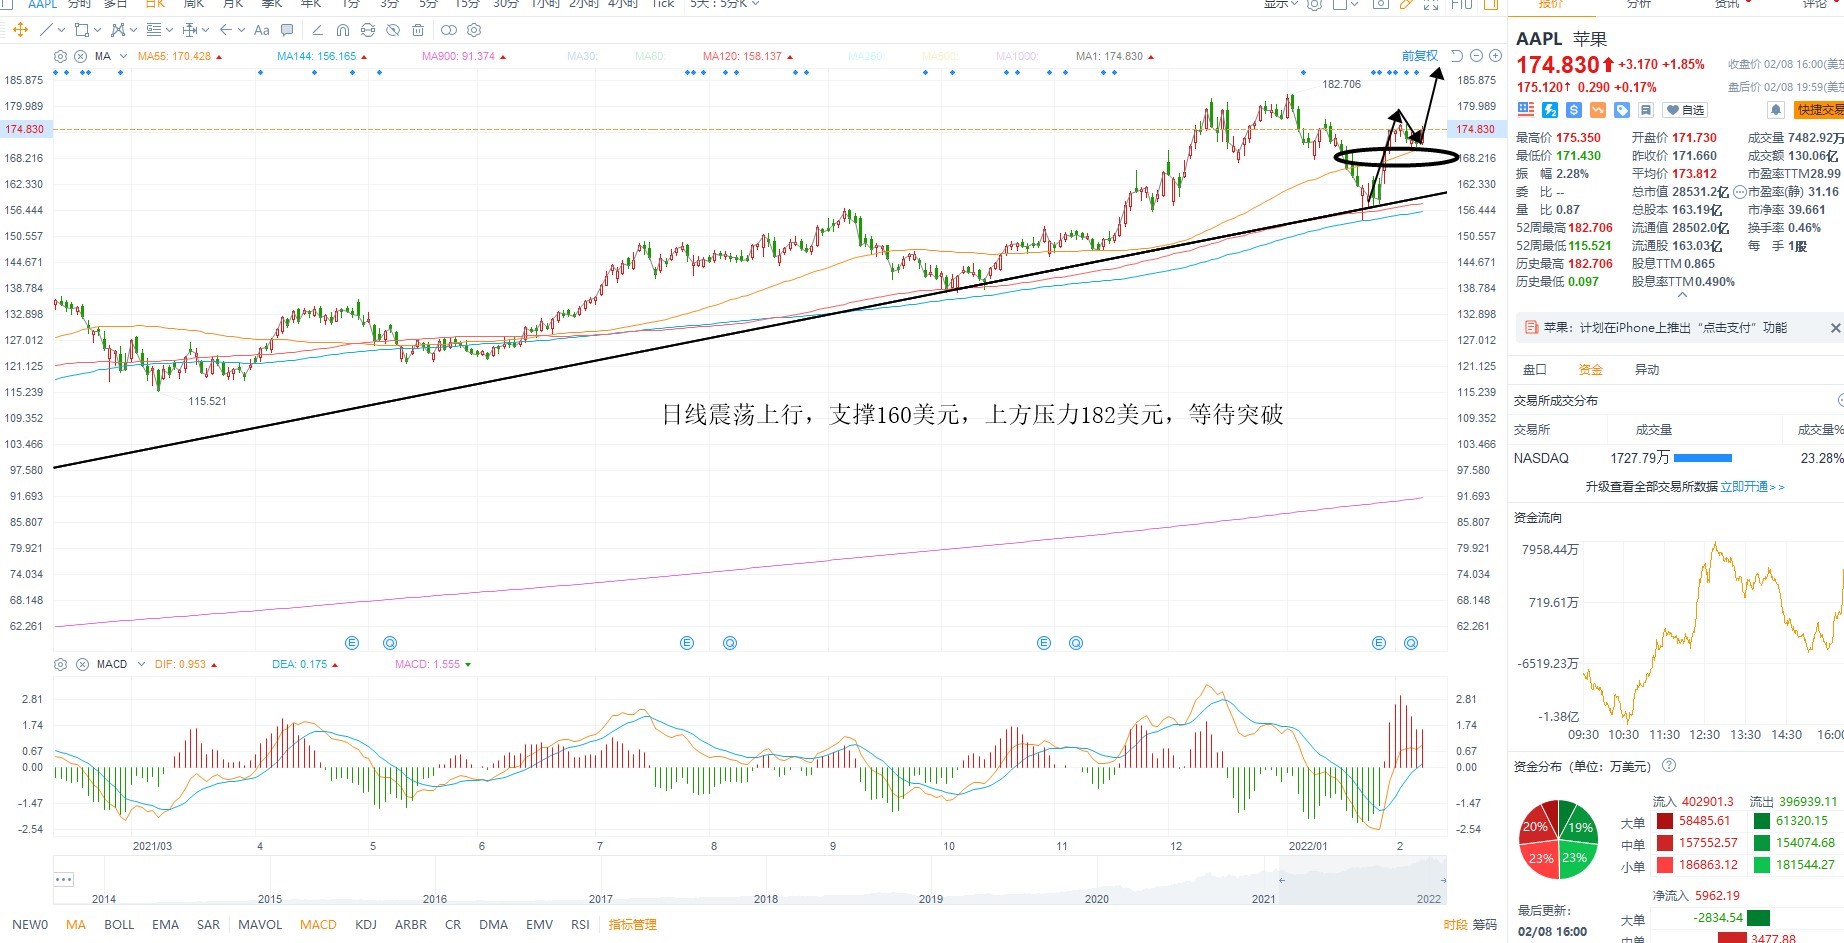Open MACD indicator settings gear

[61, 664]
